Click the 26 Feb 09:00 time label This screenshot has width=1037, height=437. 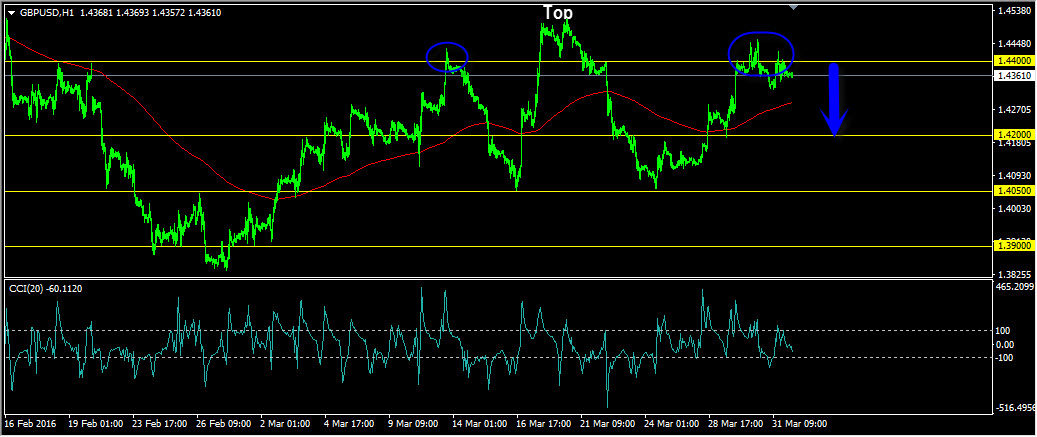tap(223, 423)
